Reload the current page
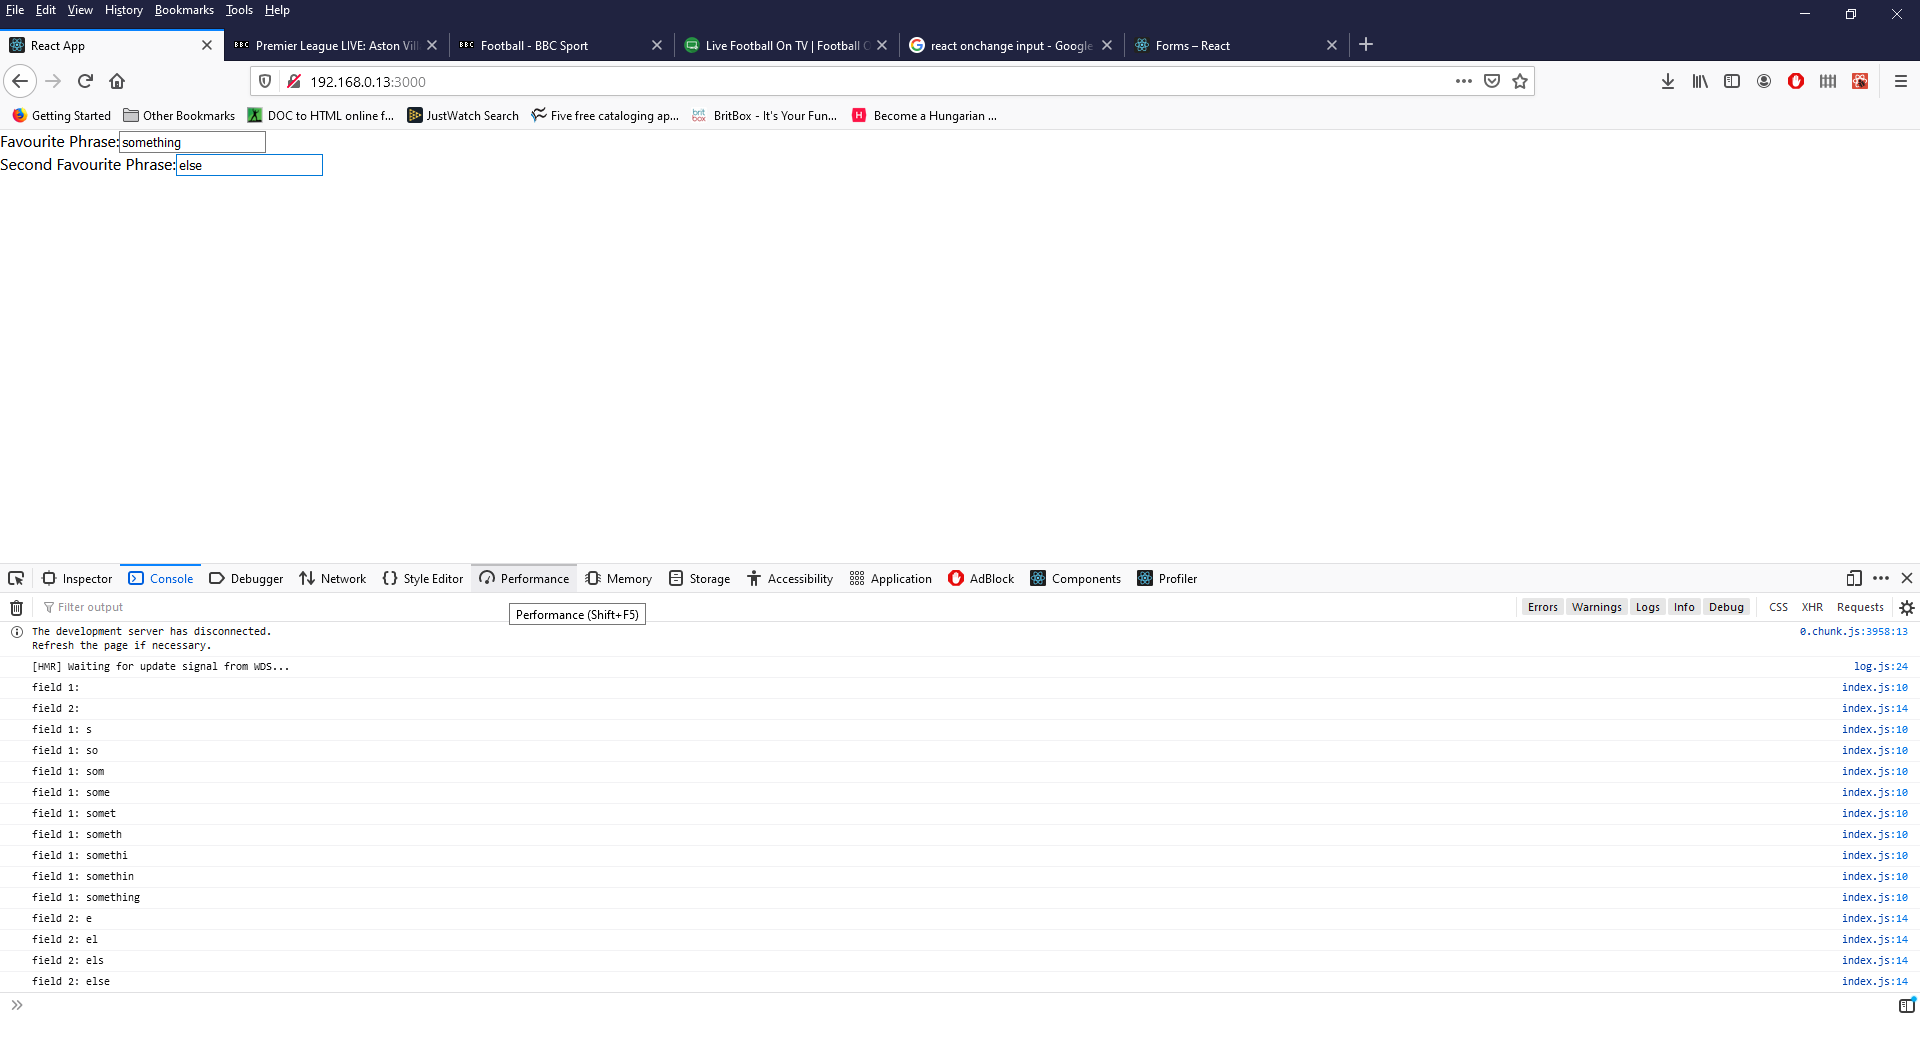 [x=85, y=81]
